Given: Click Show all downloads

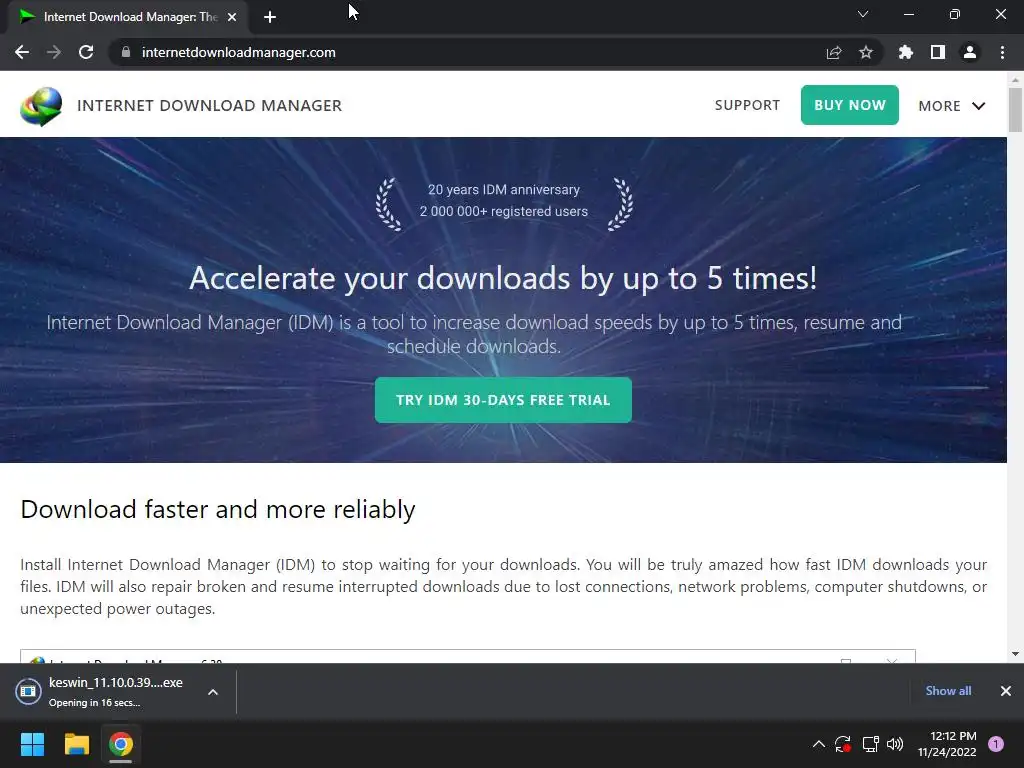Looking at the screenshot, I should [x=948, y=691].
